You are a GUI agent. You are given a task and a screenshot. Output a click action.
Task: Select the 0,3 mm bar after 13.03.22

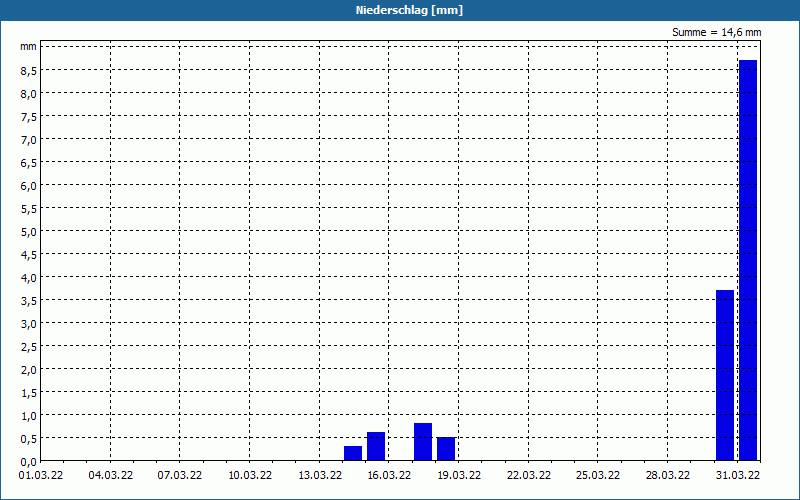pos(353,454)
